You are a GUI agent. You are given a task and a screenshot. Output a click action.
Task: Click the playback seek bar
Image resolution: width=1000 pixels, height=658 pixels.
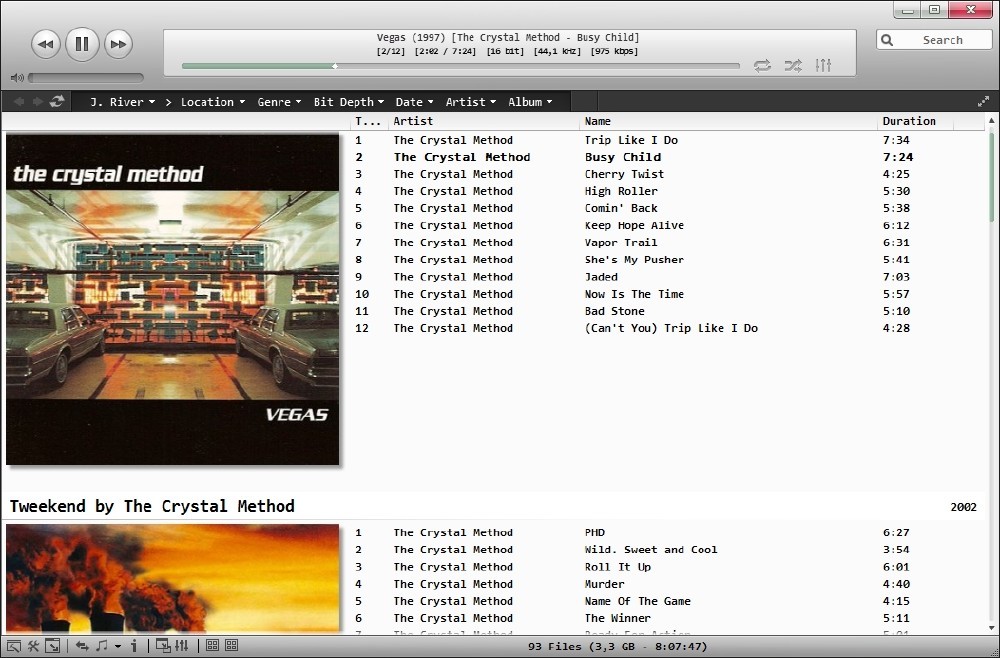point(460,66)
